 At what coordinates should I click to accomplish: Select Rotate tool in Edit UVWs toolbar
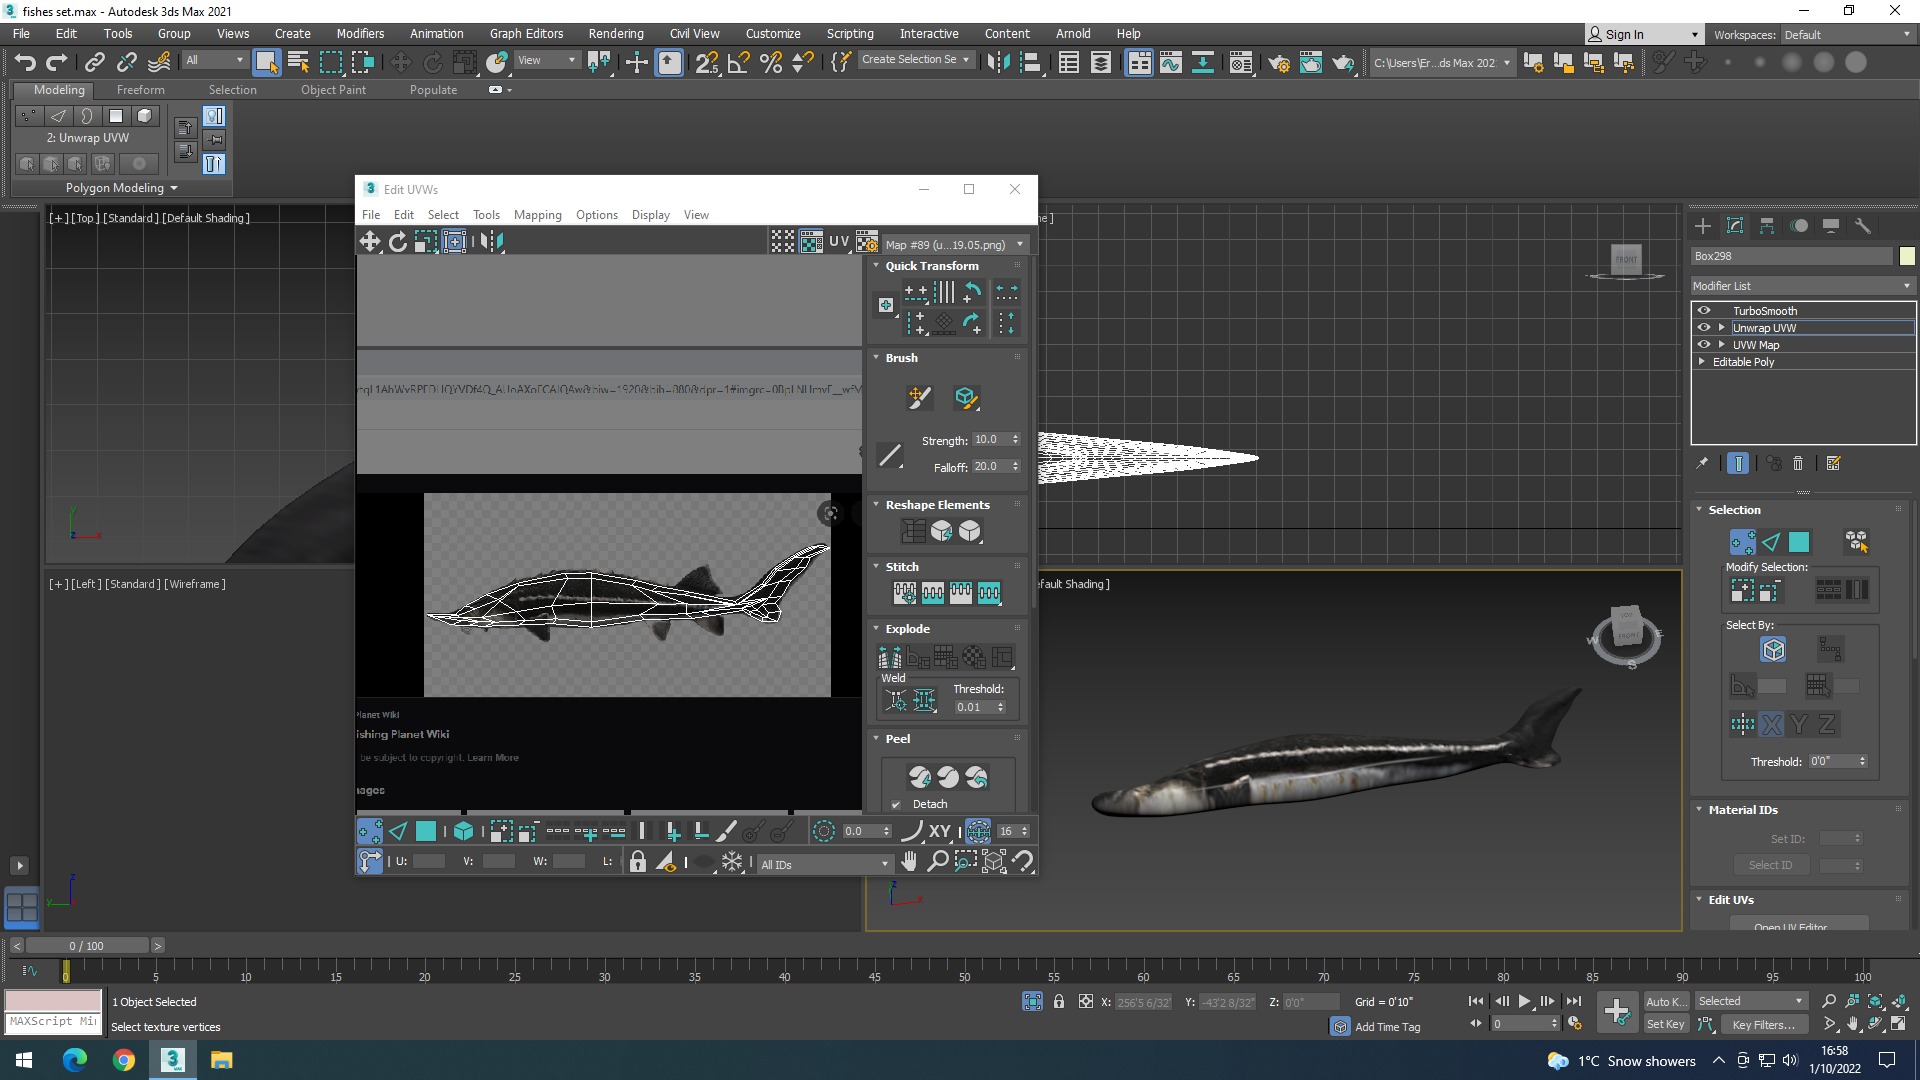(398, 241)
